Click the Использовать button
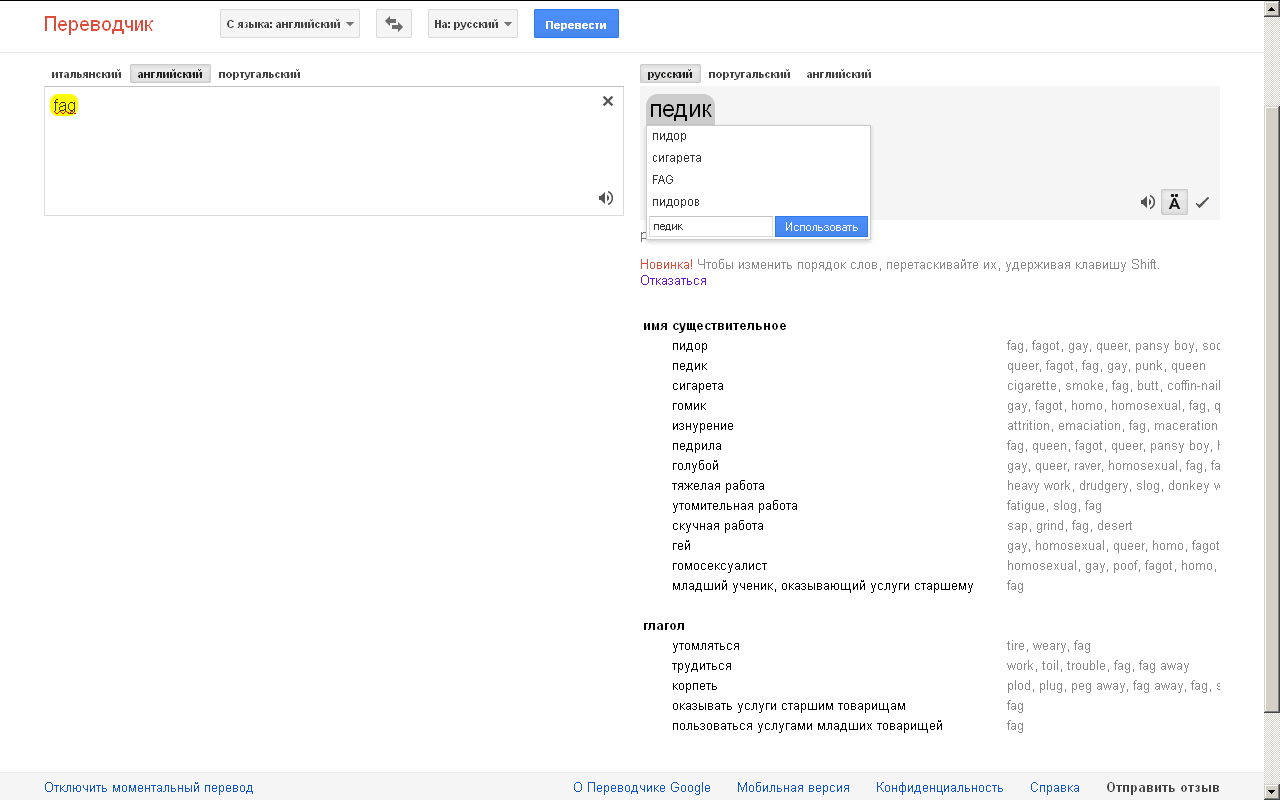The height and width of the screenshot is (800, 1280). point(821,227)
